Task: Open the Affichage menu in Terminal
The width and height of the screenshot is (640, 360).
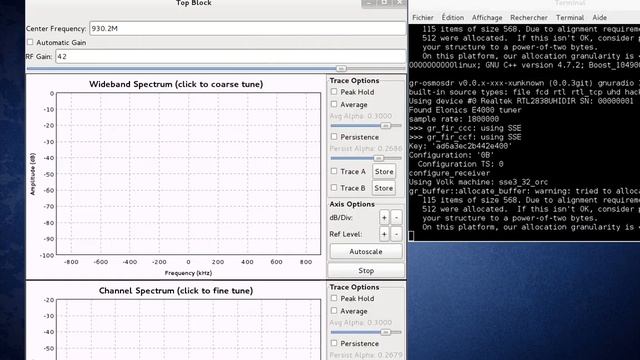Action: point(487,18)
